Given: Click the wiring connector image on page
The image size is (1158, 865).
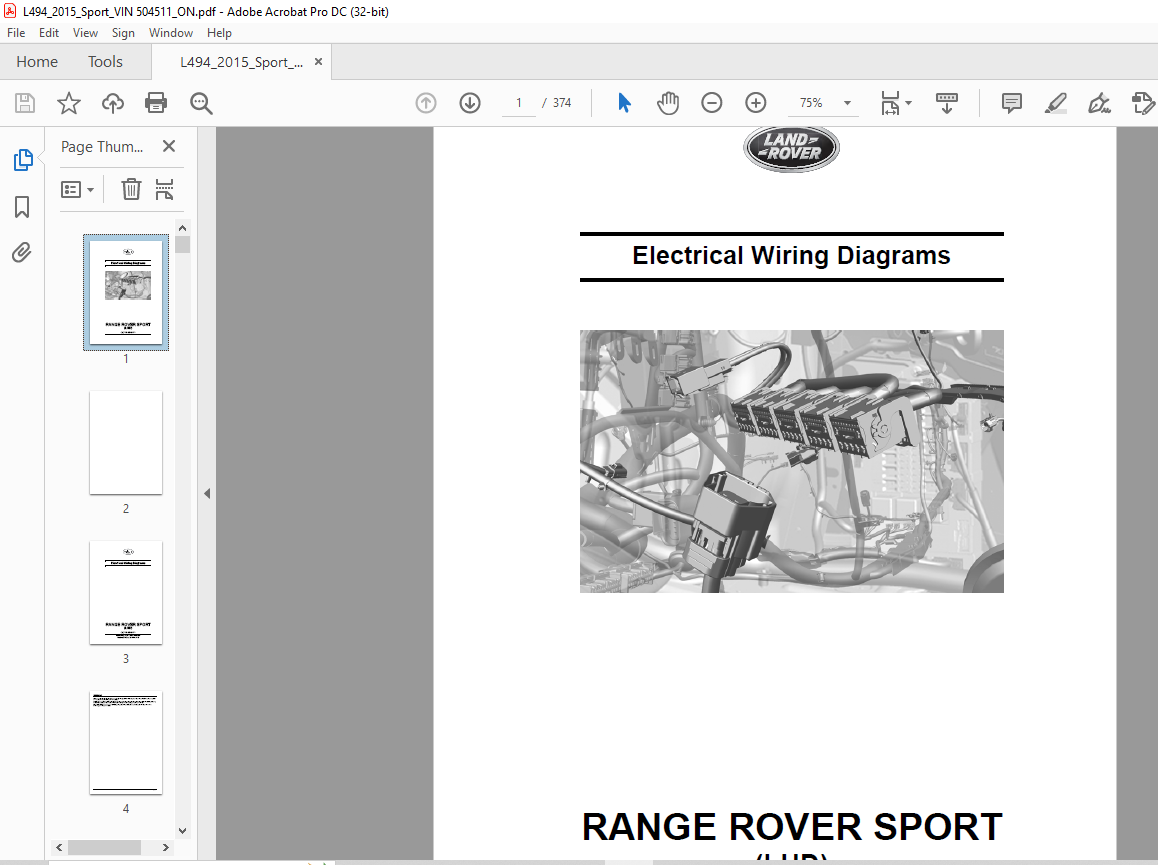Looking at the screenshot, I should [792, 461].
